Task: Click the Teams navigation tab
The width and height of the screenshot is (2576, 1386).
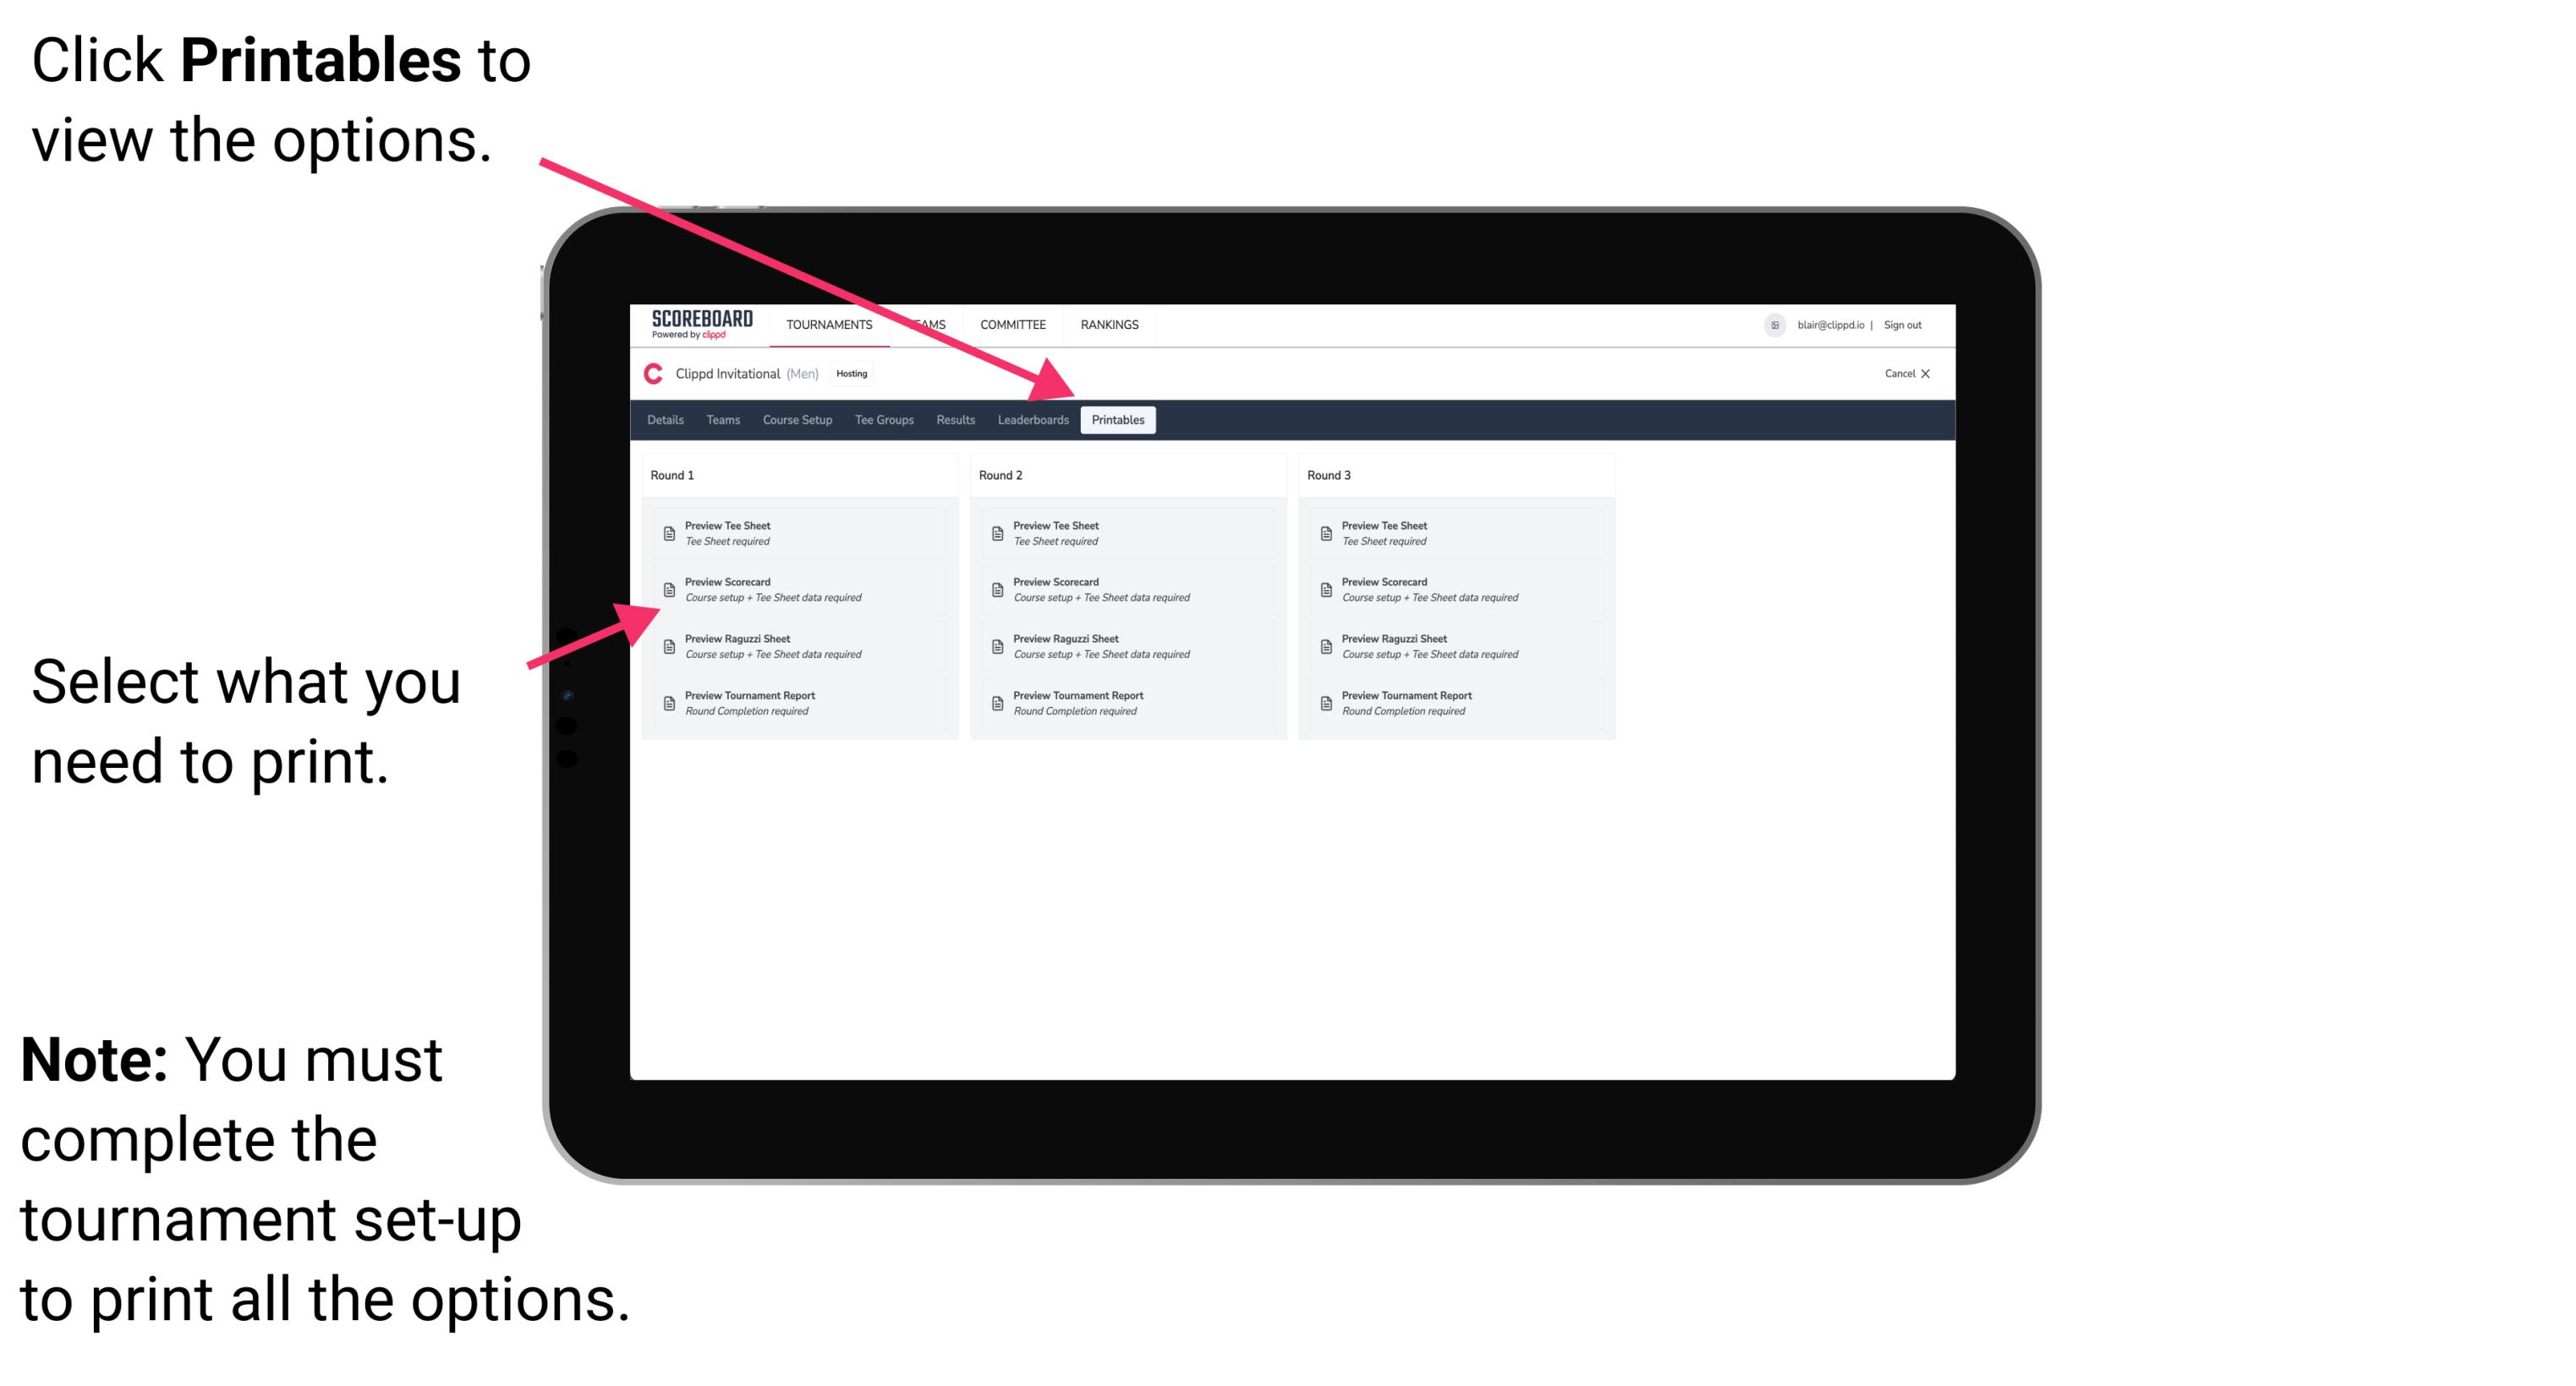Action: coord(719,420)
